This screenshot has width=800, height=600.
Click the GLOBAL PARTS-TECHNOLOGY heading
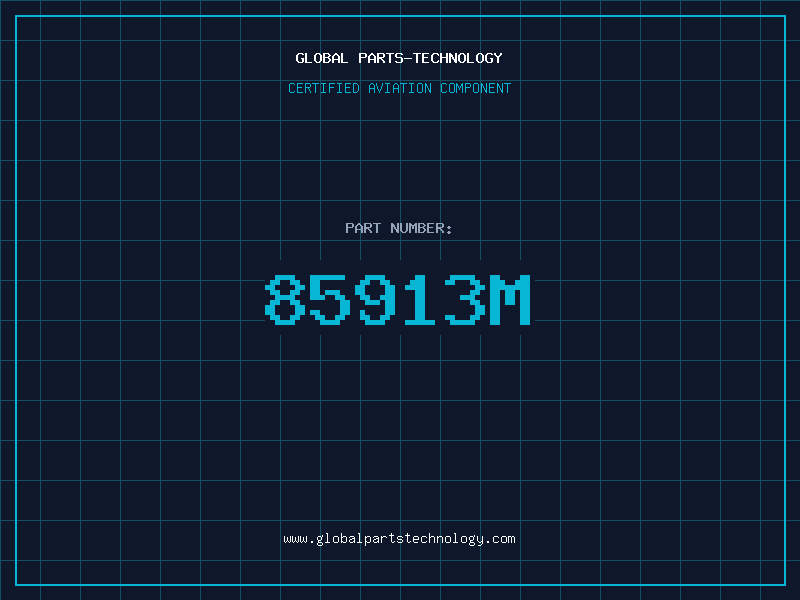399,58
